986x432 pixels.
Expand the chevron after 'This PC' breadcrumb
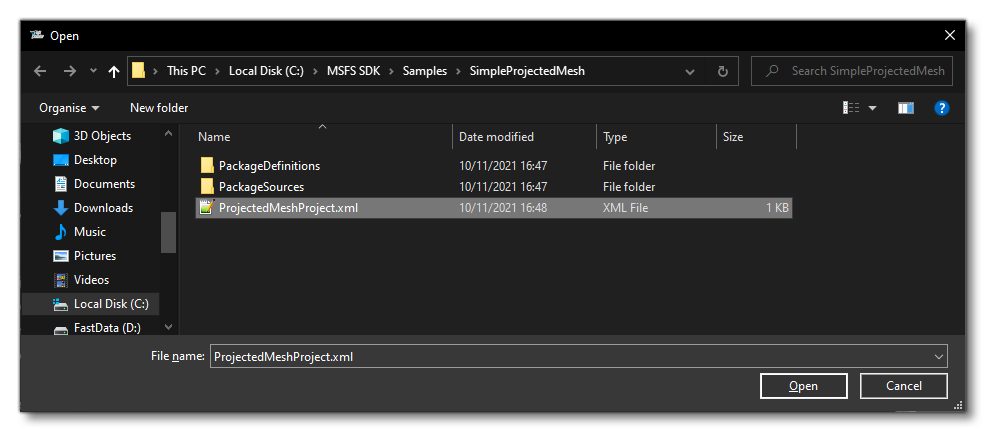217,71
